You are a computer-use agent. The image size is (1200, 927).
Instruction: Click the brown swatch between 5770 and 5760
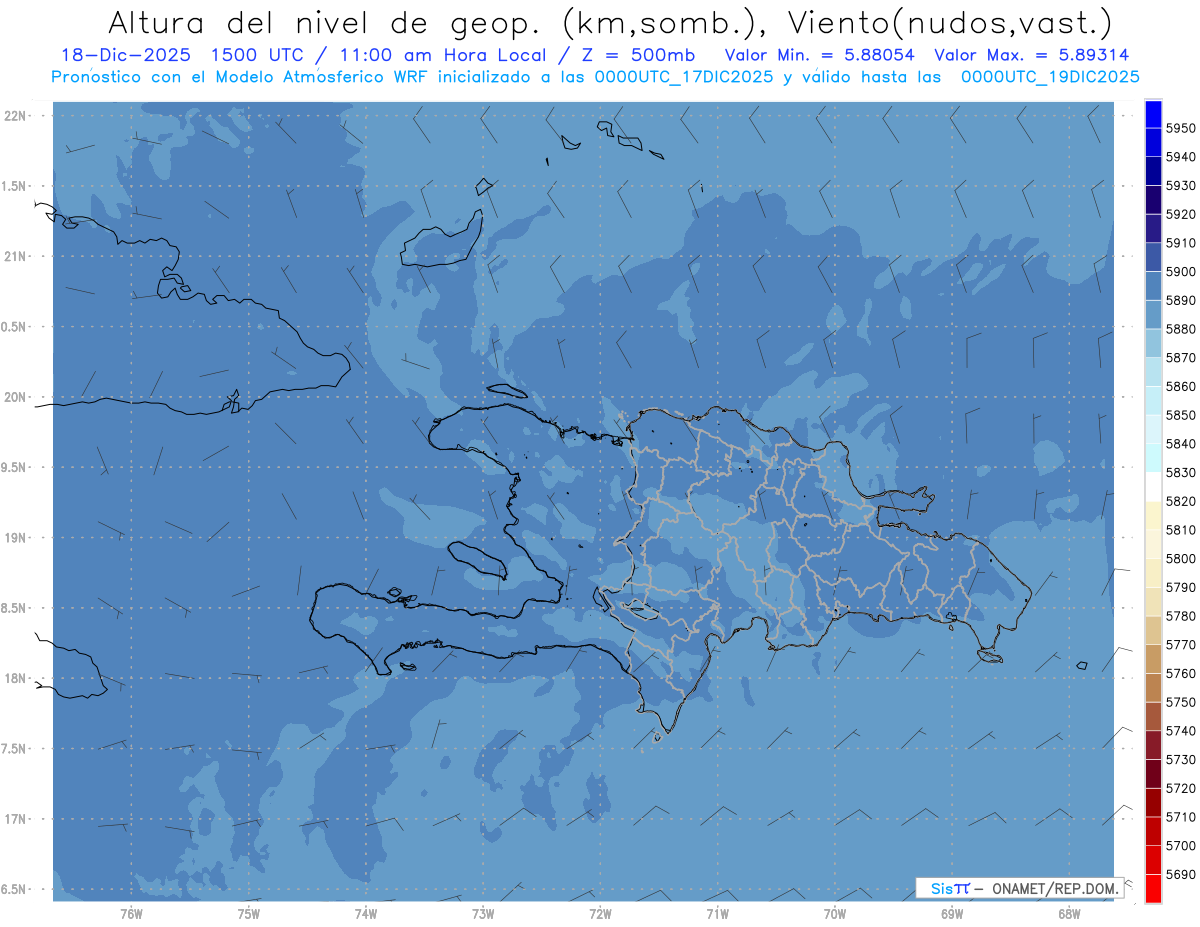[1153, 659]
